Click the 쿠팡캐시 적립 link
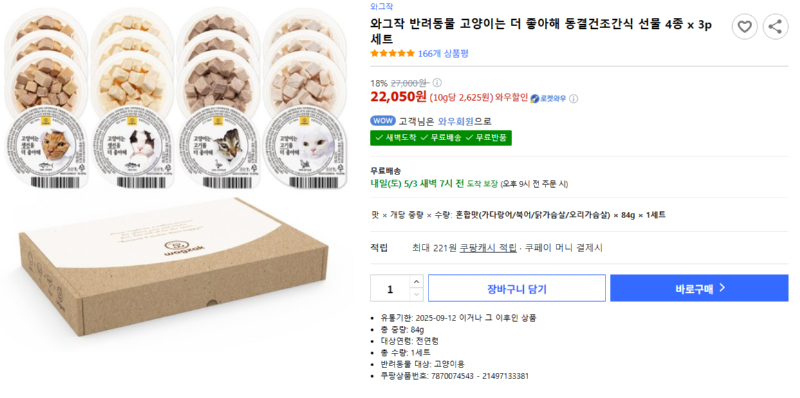This screenshot has width=800, height=398. click(x=488, y=248)
